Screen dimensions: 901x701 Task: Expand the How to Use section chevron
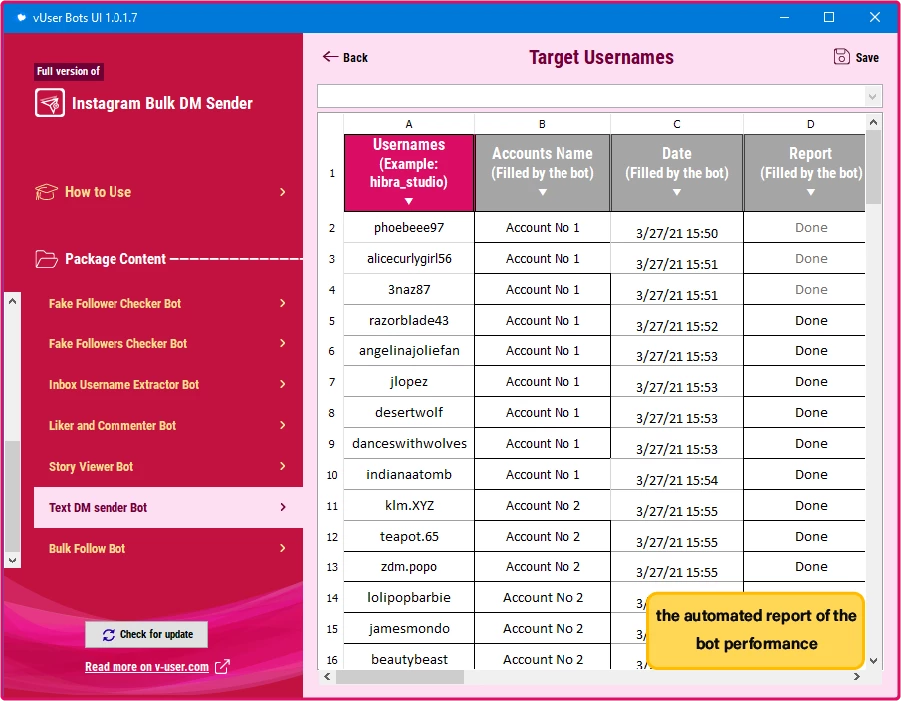click(x=283, y=192)
